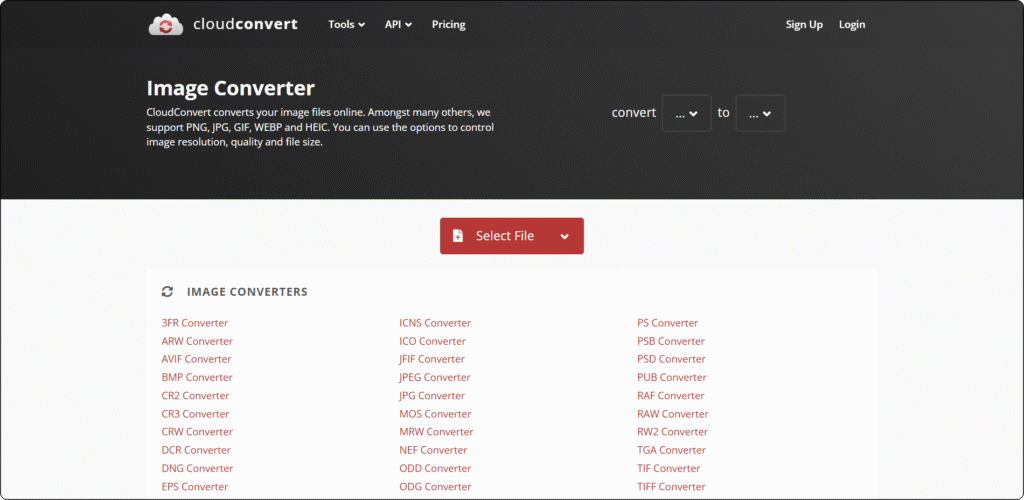Viewport: 1024px width, 500px height.
Task: Open the CRW Converter link
Action: [197, 431]
